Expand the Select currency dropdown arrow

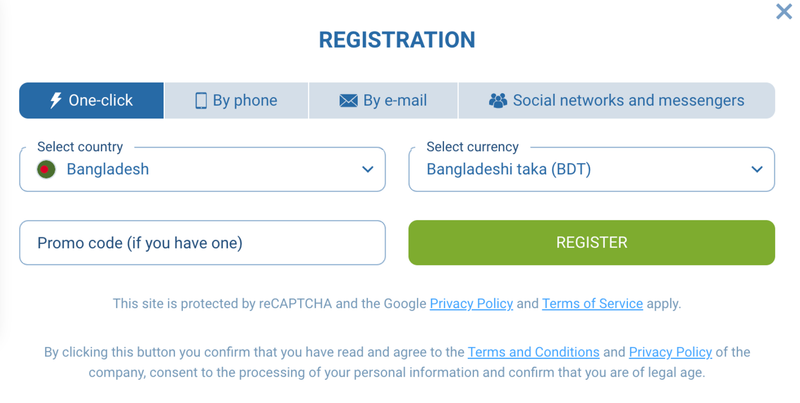[x=756, y=170]
